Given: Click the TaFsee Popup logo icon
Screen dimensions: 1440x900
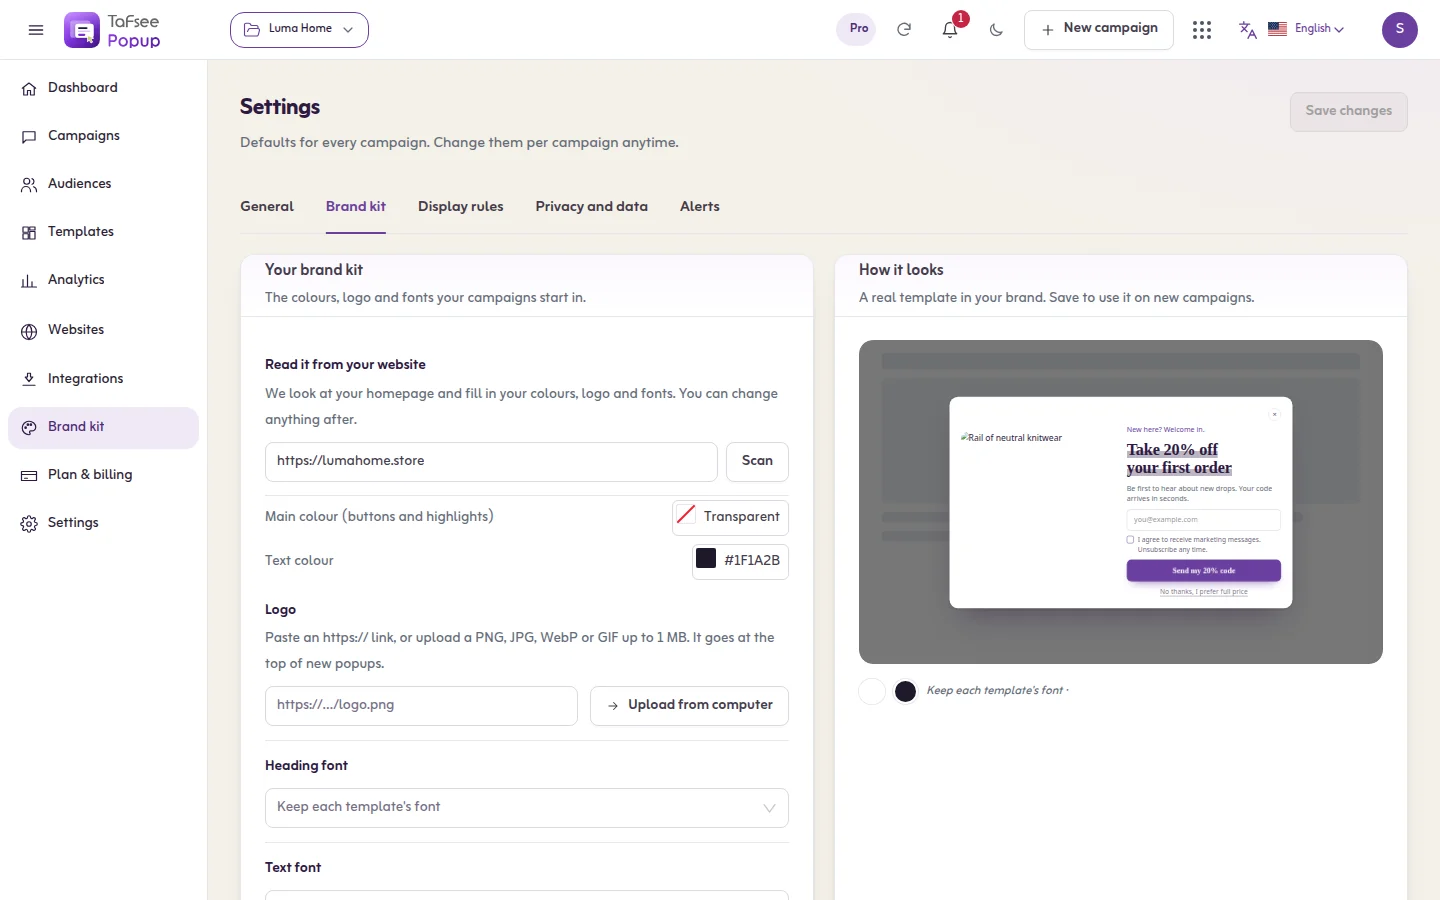Looking at the screenshot, I should click(x=82, y=30).
